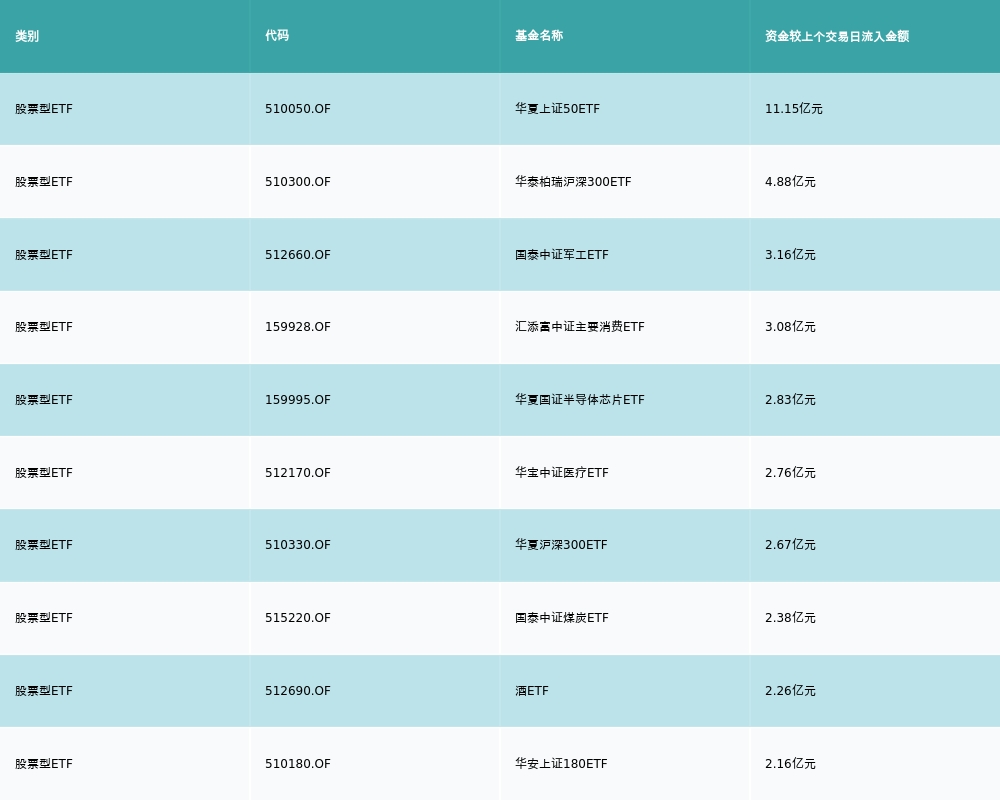Select inflow amount 3.16亿元
Viewport: 1000px width, 800px height.
[790, 255]
